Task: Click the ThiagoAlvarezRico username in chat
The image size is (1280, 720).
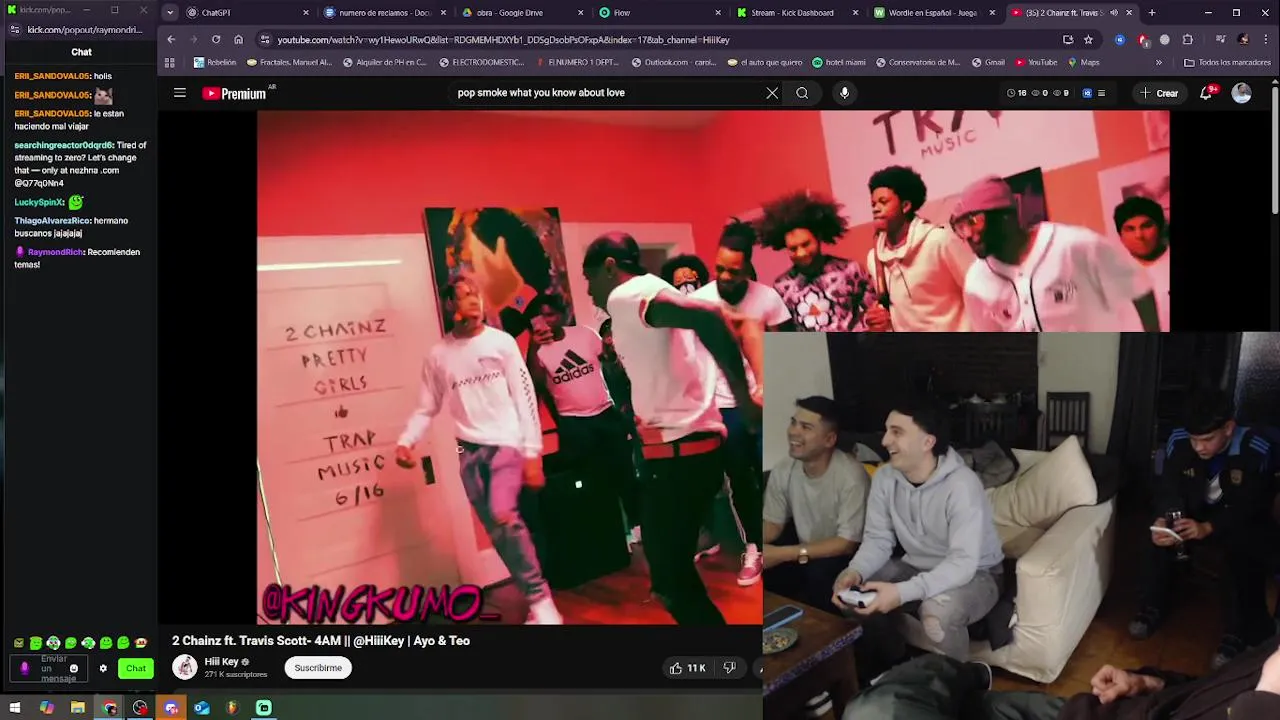Action: (x=52, y=220)
